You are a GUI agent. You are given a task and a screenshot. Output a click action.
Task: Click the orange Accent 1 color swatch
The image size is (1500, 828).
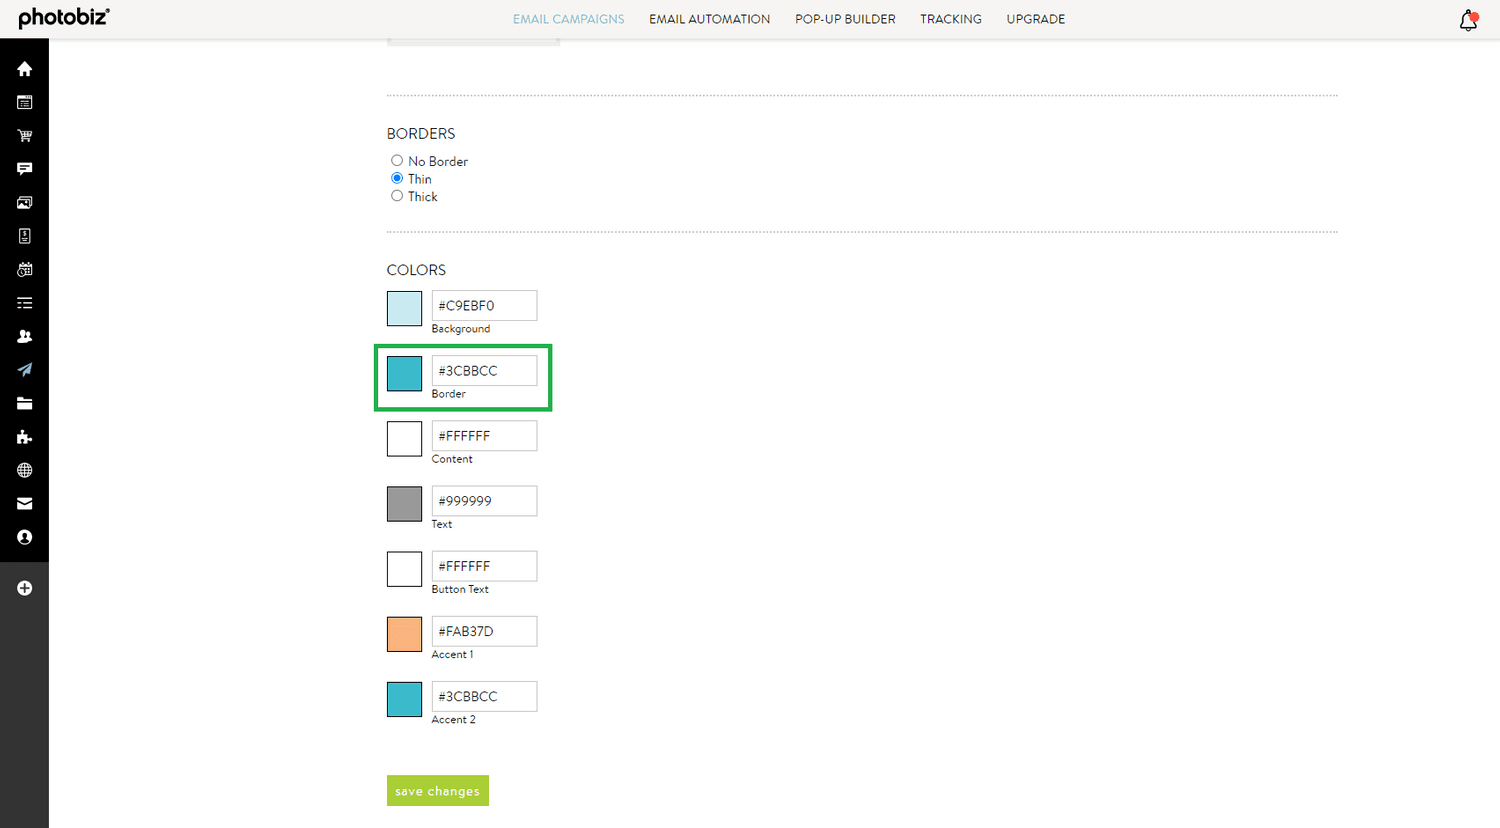pos(404,634)
